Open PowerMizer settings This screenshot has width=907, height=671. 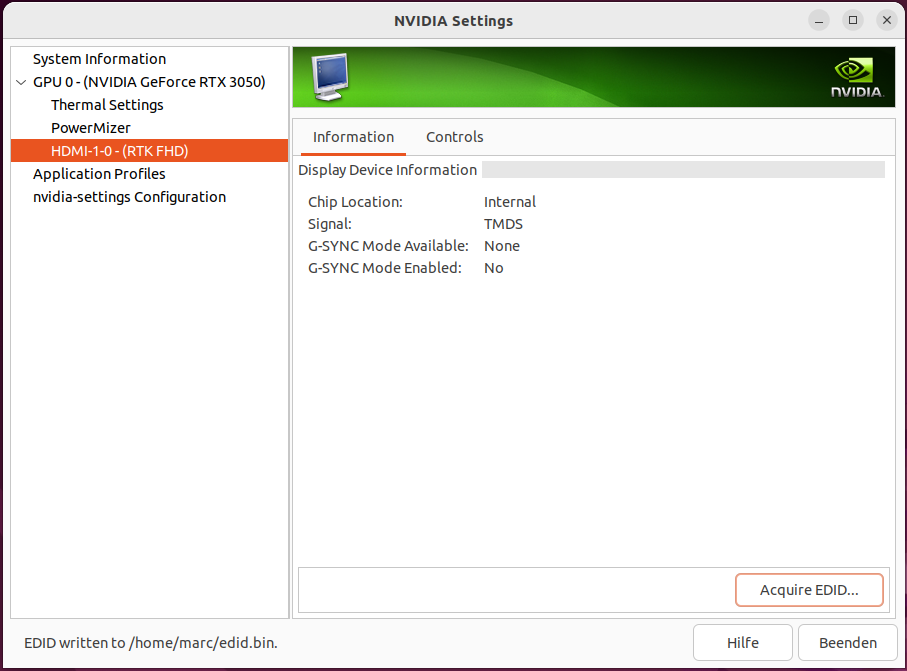coord(91,128)
